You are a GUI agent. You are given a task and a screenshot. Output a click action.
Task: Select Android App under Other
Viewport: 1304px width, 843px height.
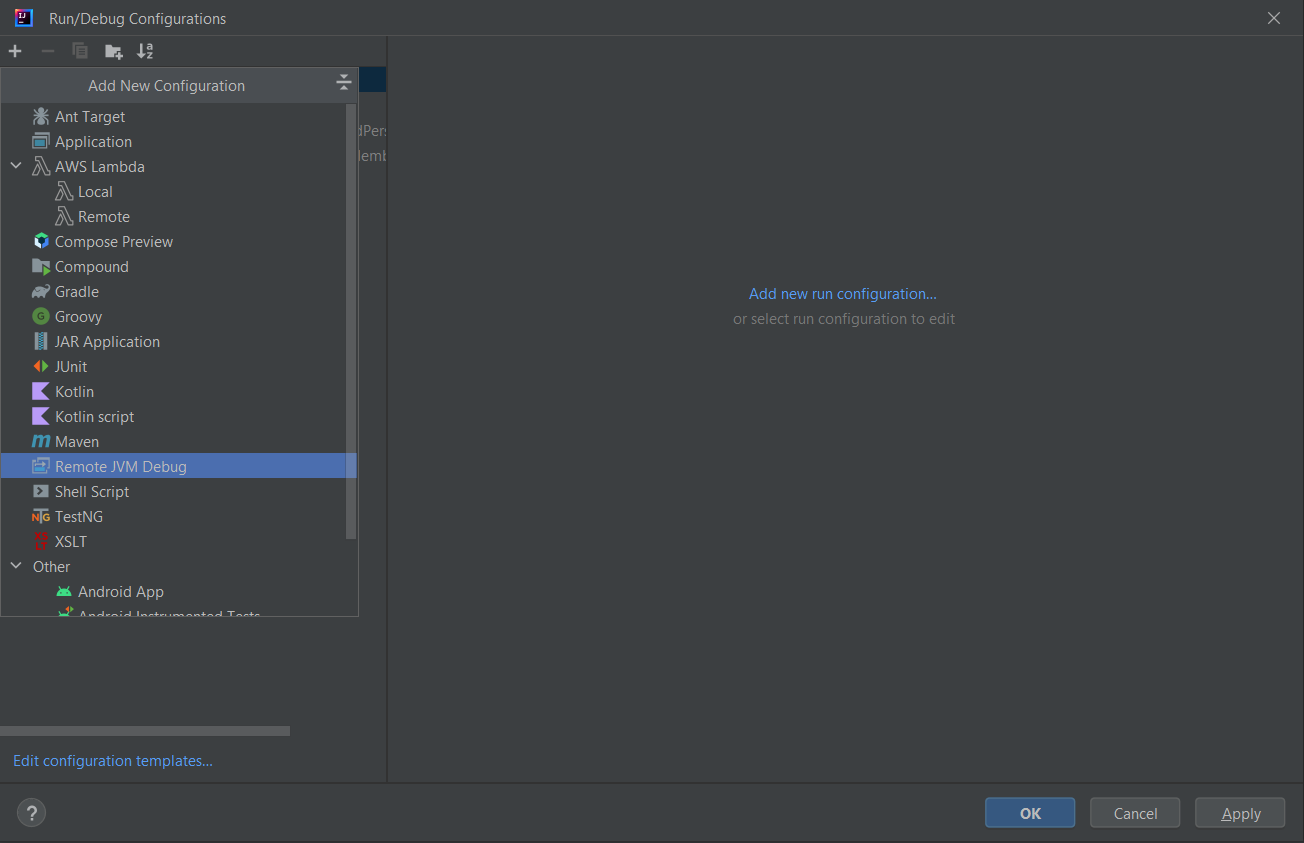point(120,592)
